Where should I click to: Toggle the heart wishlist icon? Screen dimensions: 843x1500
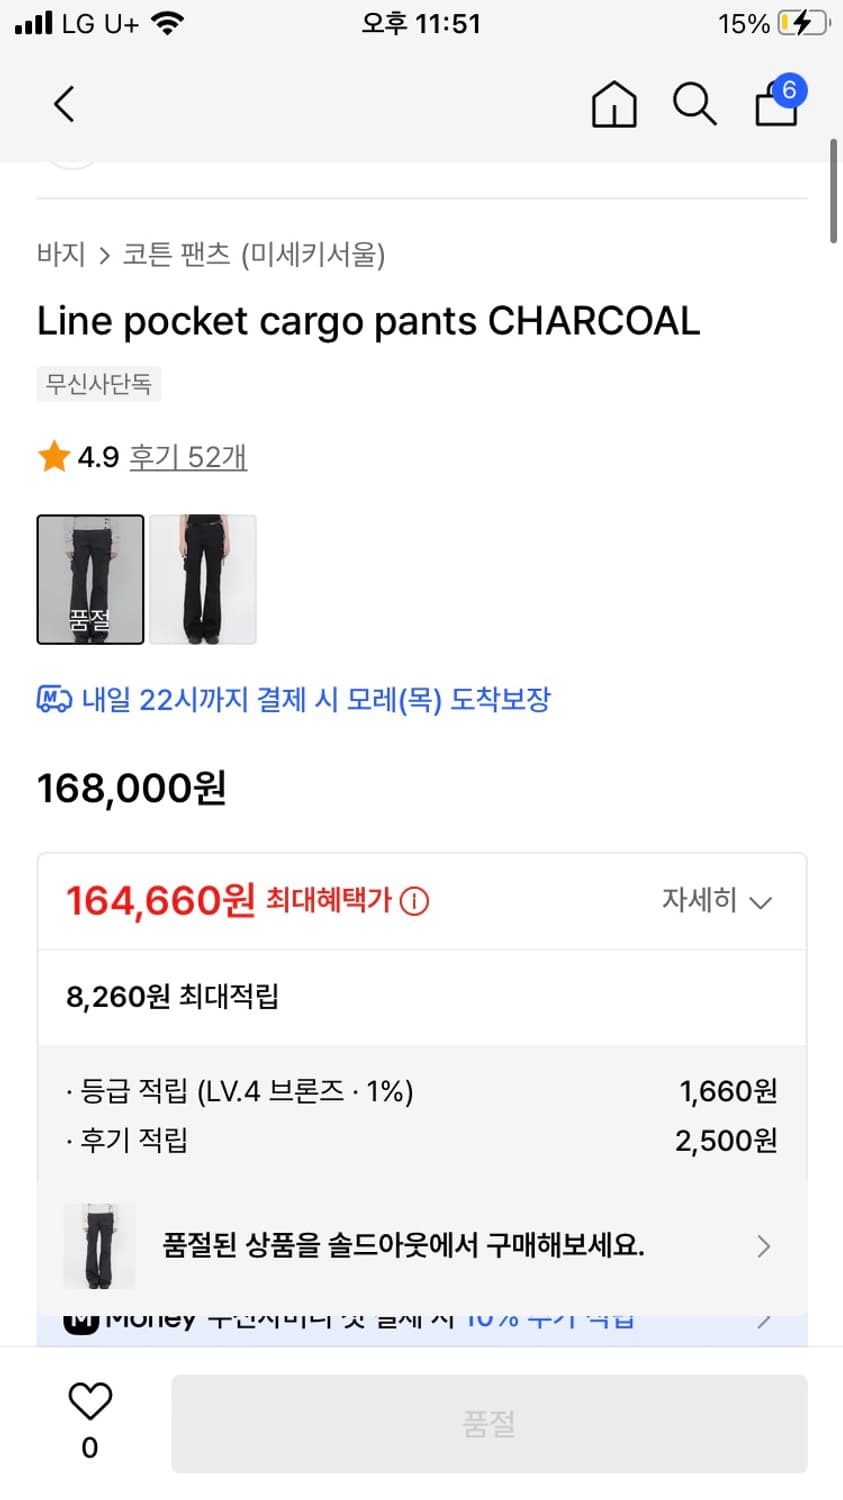pyautogui.click(x=90, y=1402)
